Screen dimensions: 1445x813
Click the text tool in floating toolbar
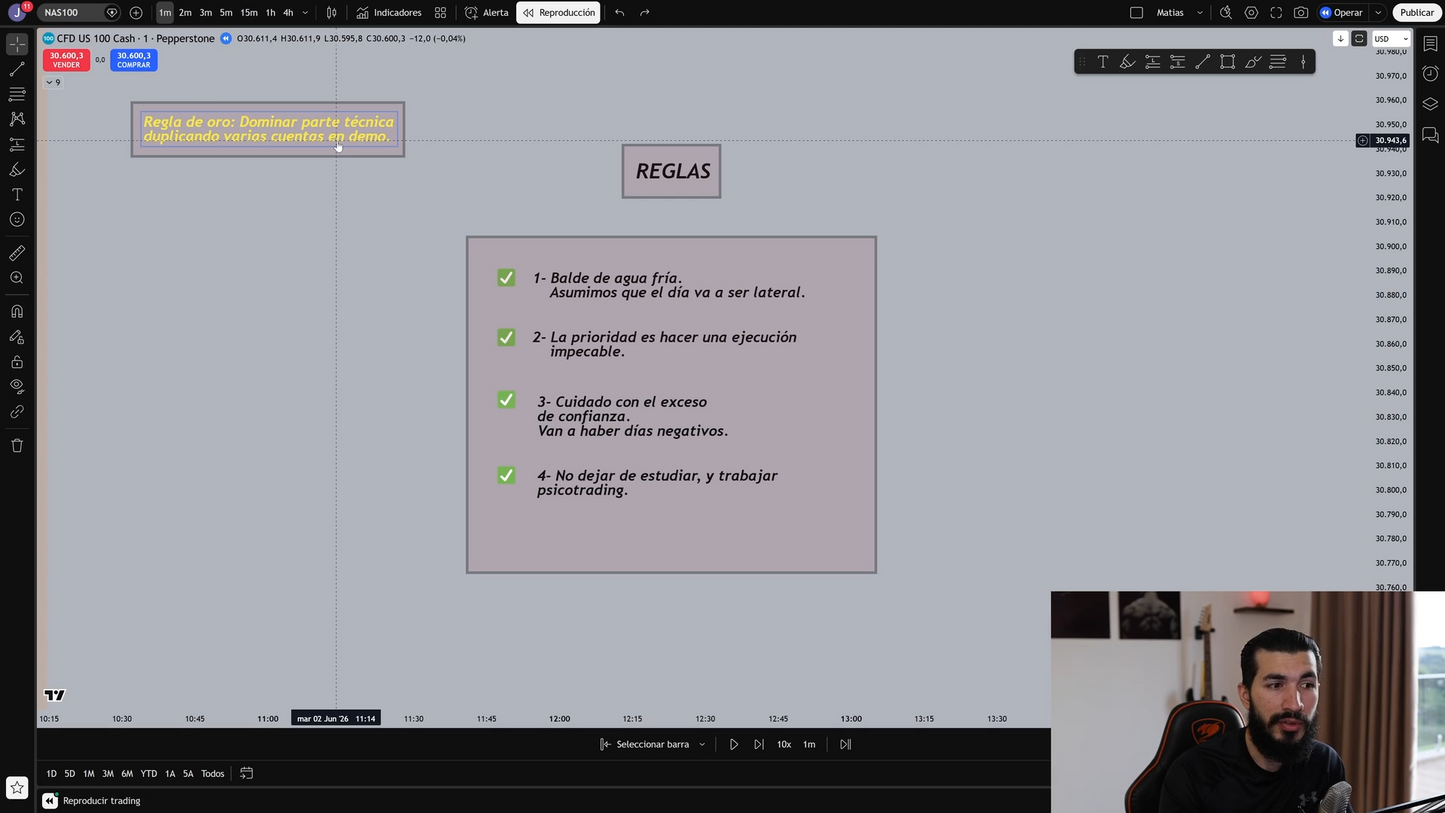1103,62
